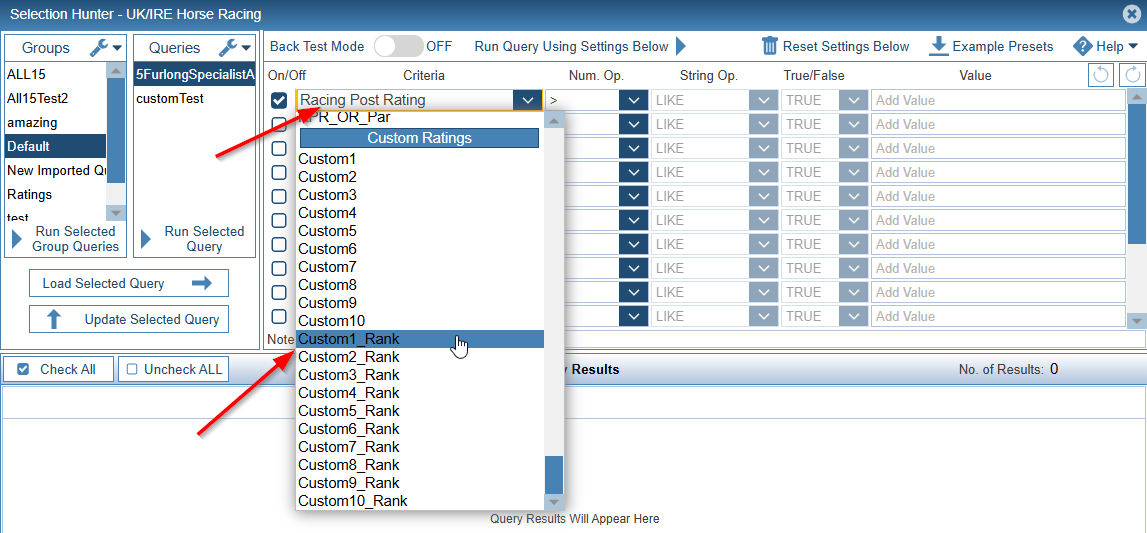This screenshot has width=1147, height=533.
Task: Click the redo arrow above the value column
Action: click(x=1131, y=75)
